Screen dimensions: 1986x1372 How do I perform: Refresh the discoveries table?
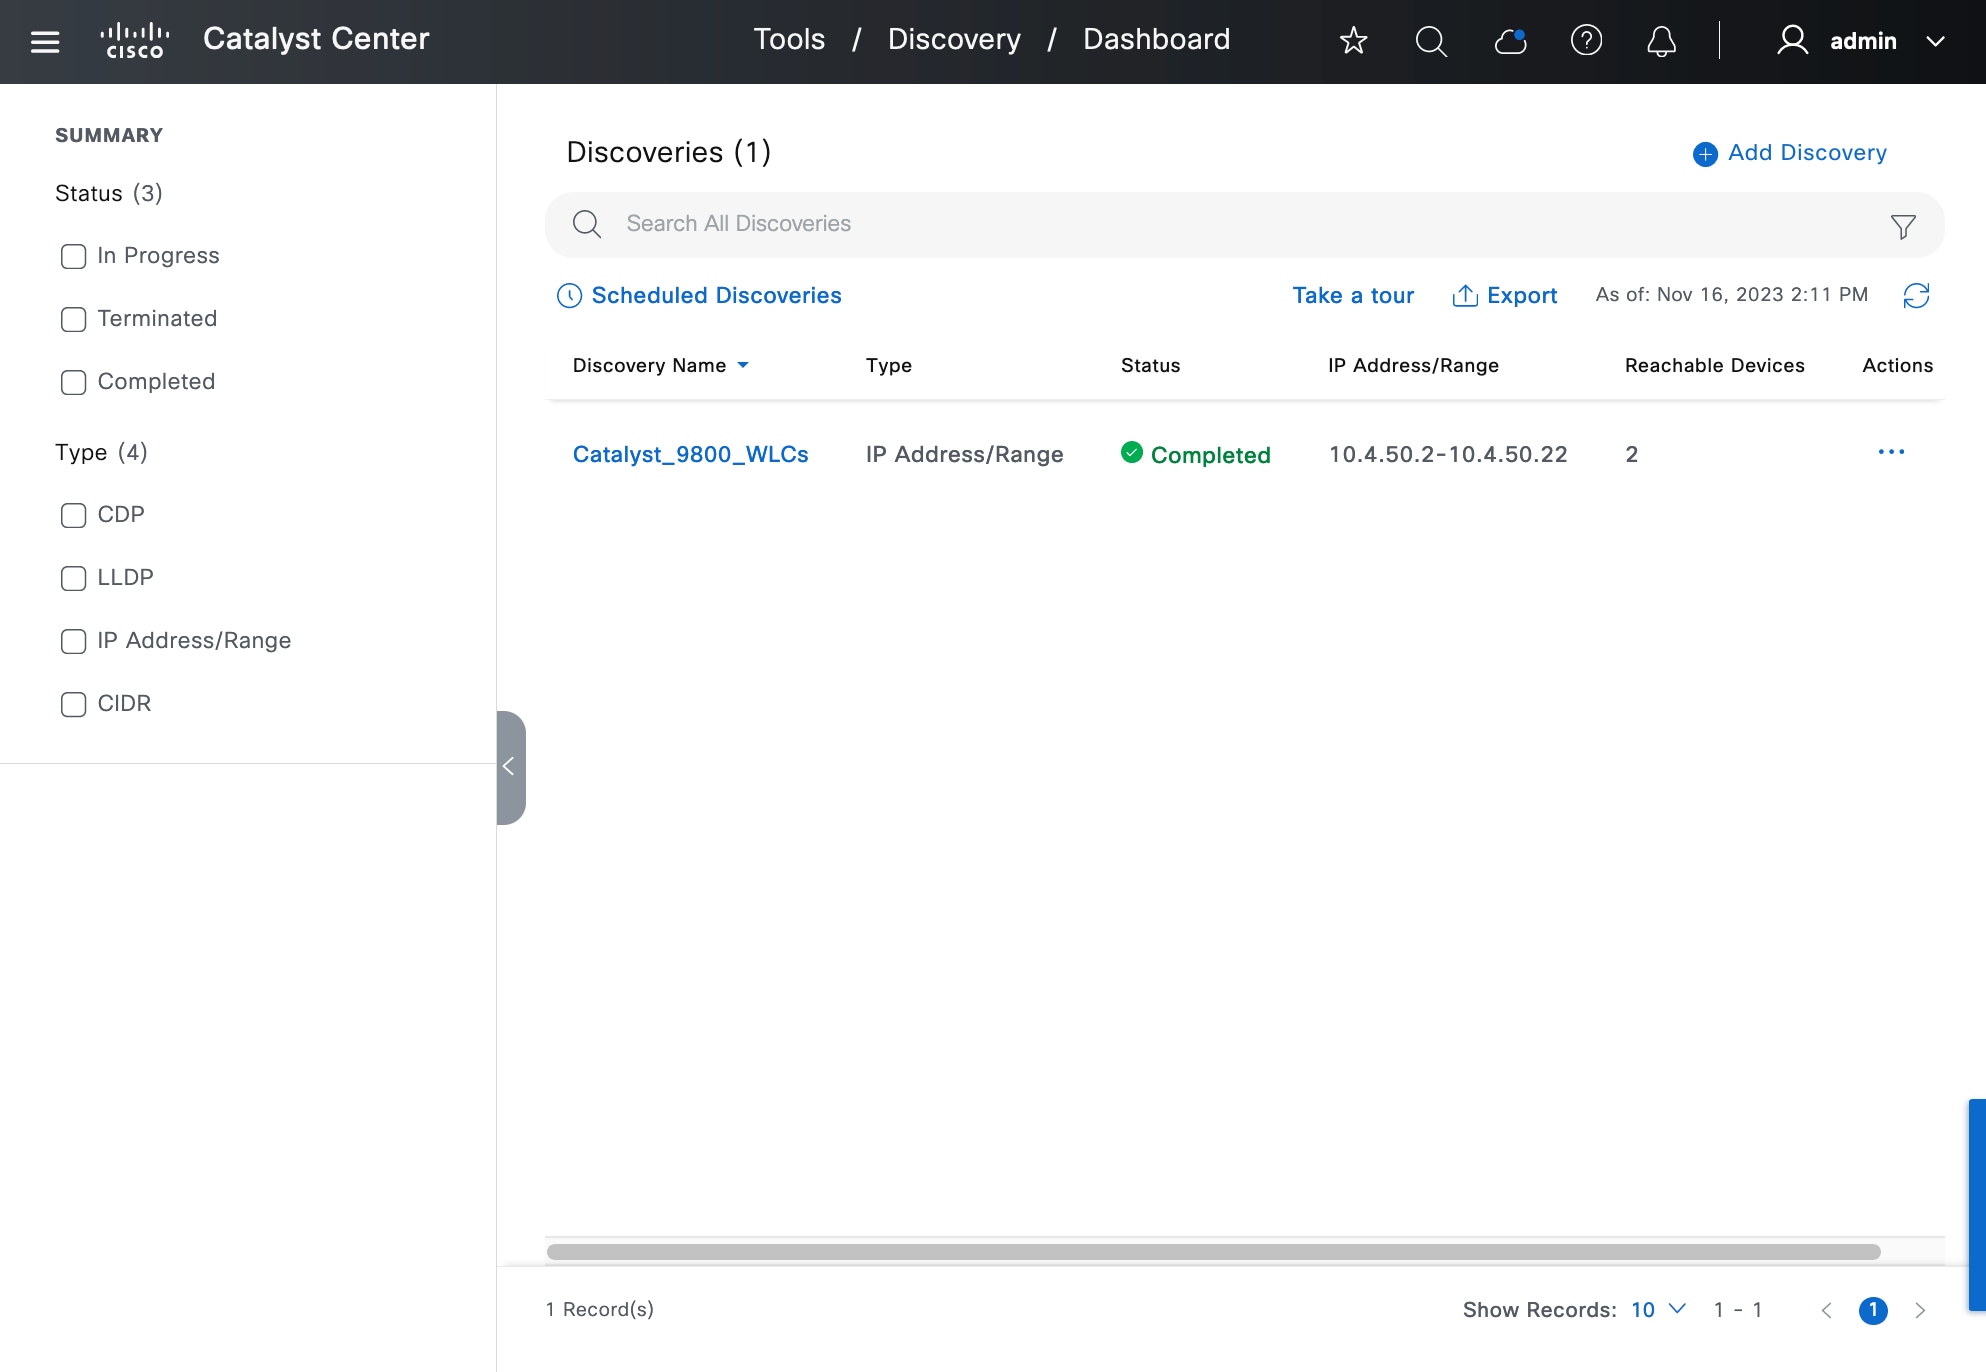1916,295
